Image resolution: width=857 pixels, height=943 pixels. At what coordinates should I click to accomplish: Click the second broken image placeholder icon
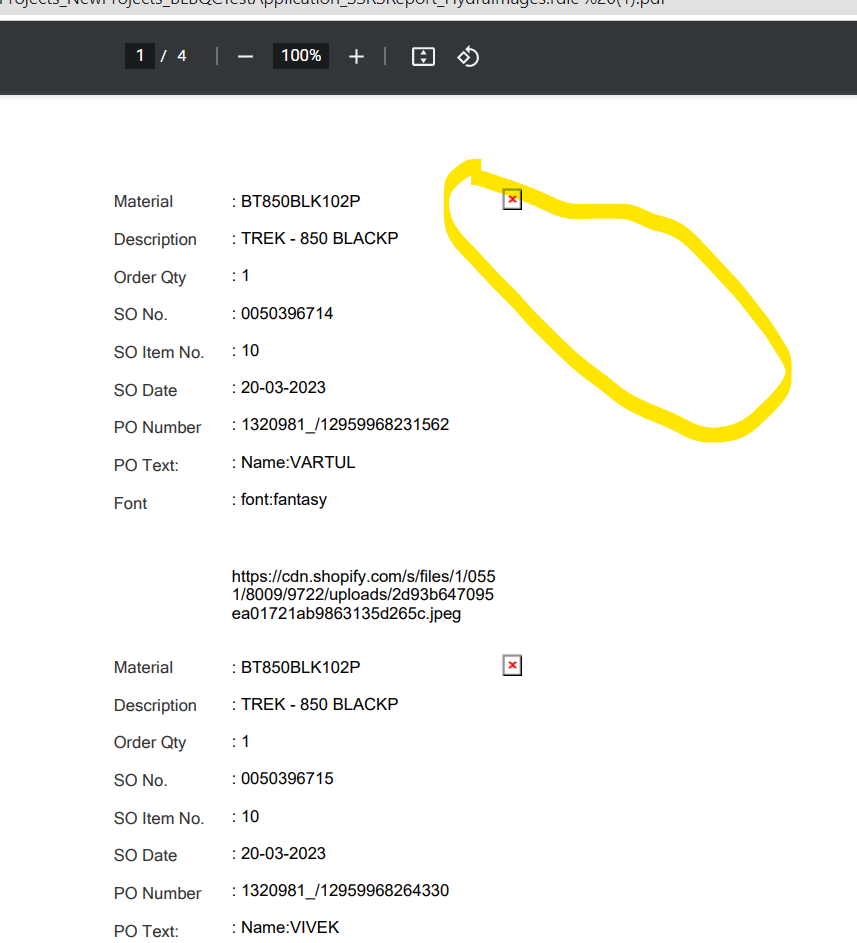tap(512, 664)
